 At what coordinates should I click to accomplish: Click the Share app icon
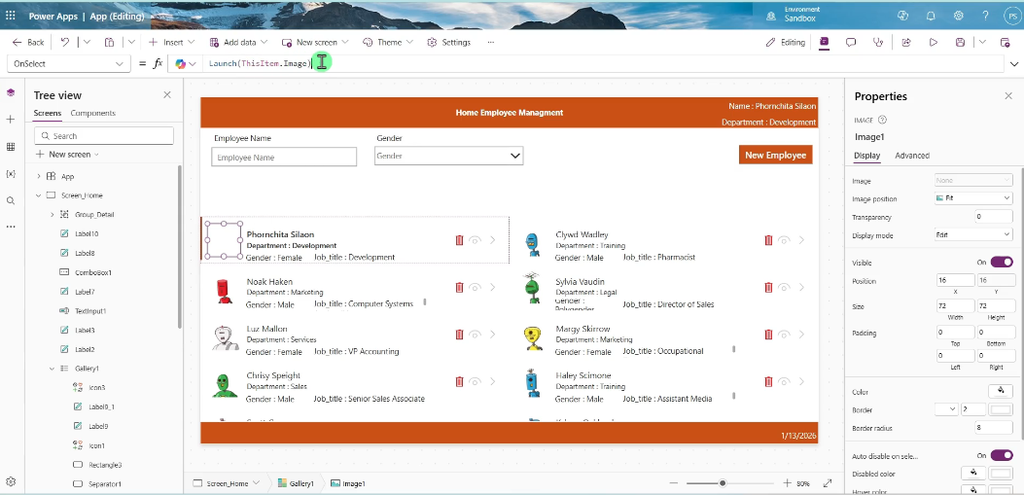[906, 42]
